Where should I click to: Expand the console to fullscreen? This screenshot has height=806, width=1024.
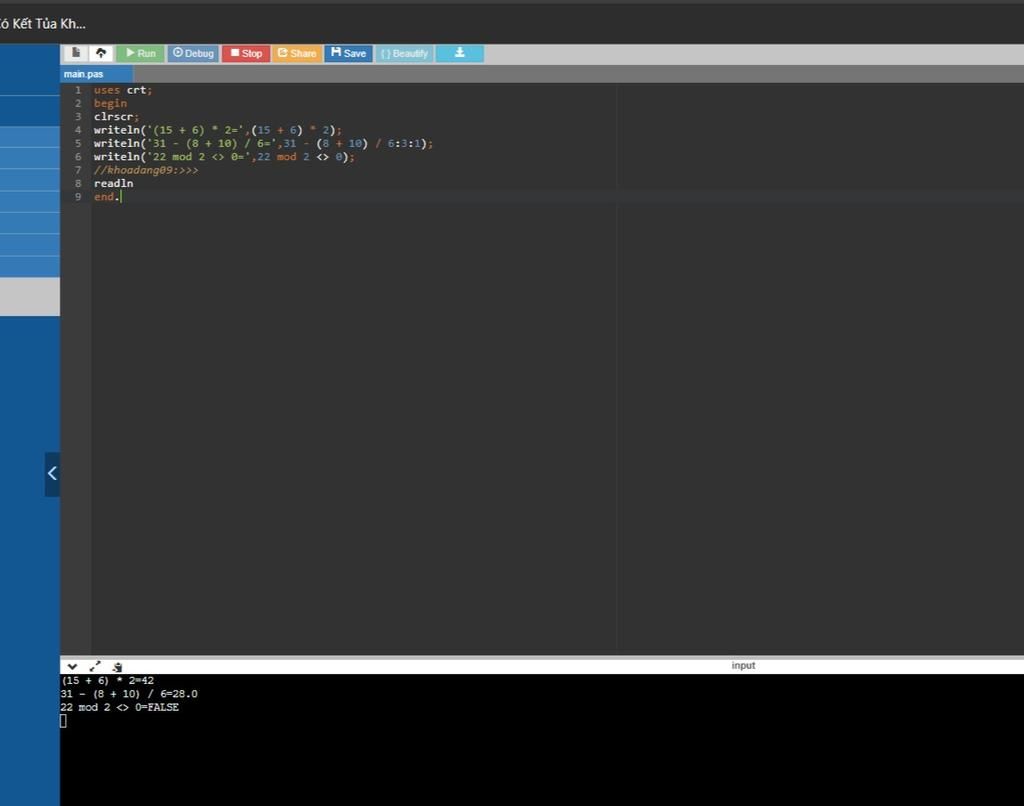(x=95, y=666)
